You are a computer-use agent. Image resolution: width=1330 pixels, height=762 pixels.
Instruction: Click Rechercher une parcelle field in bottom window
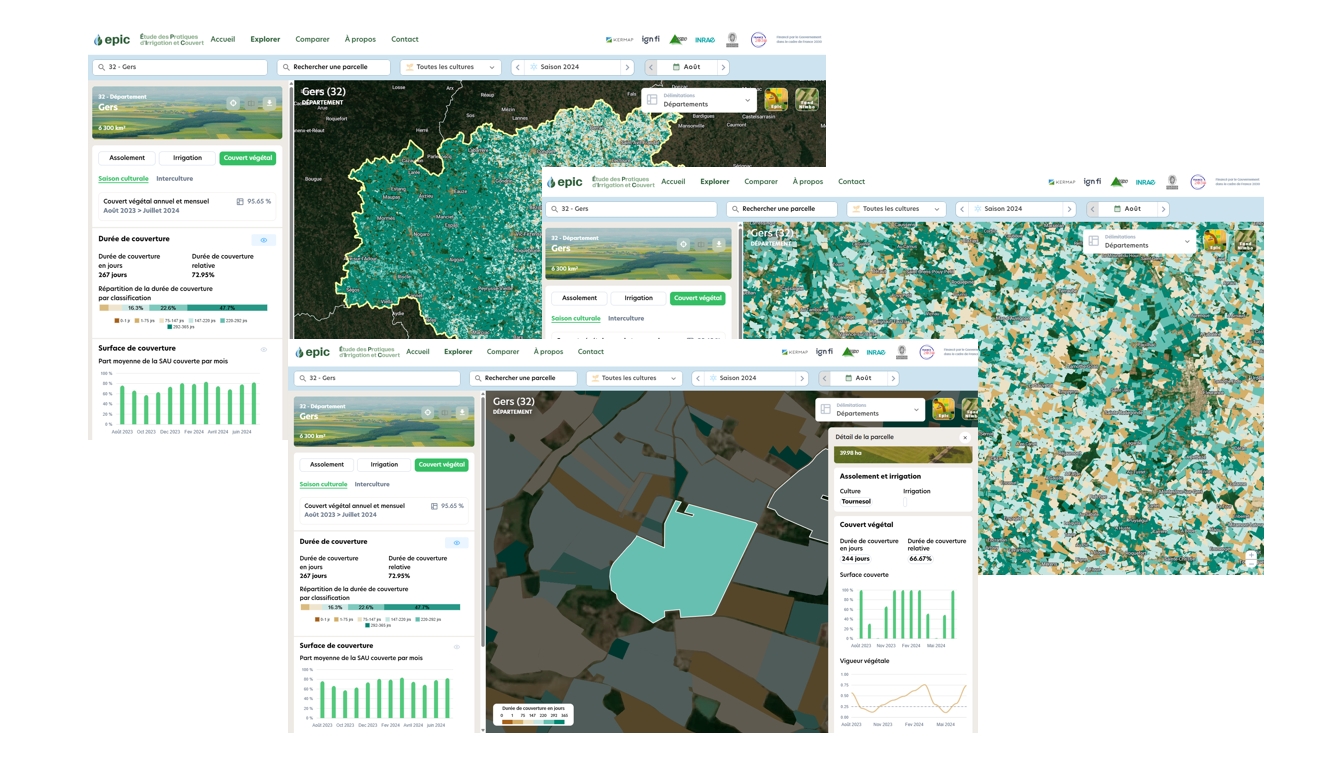[523, 379]
